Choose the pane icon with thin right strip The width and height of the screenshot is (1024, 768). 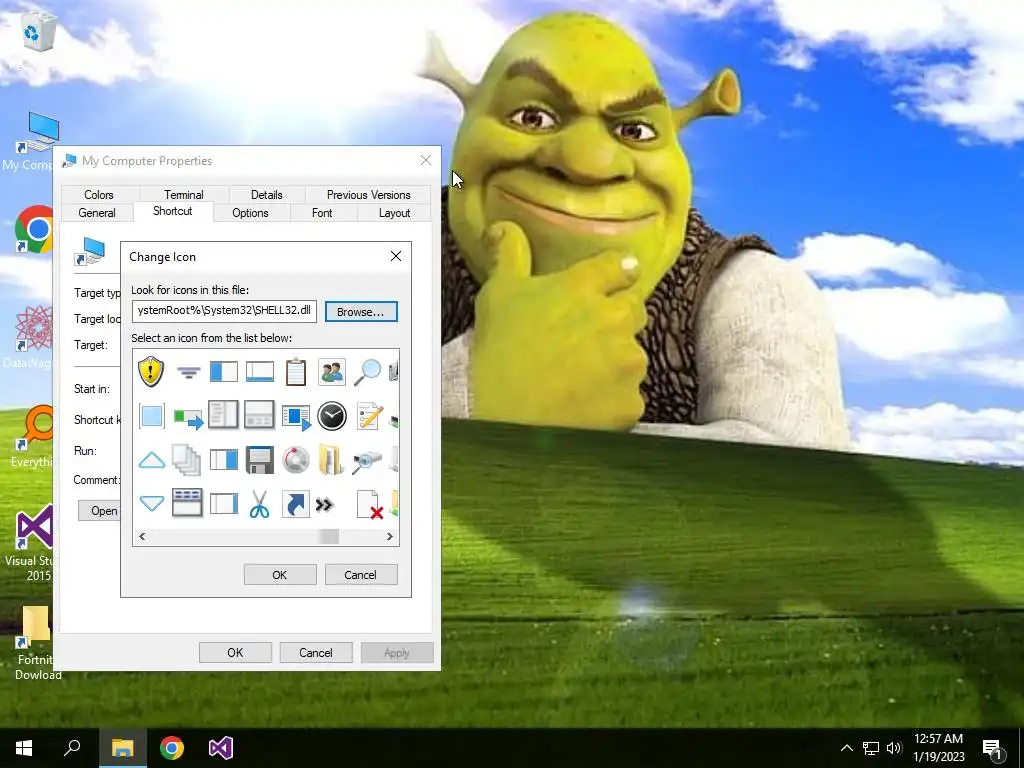pos(223,504)
